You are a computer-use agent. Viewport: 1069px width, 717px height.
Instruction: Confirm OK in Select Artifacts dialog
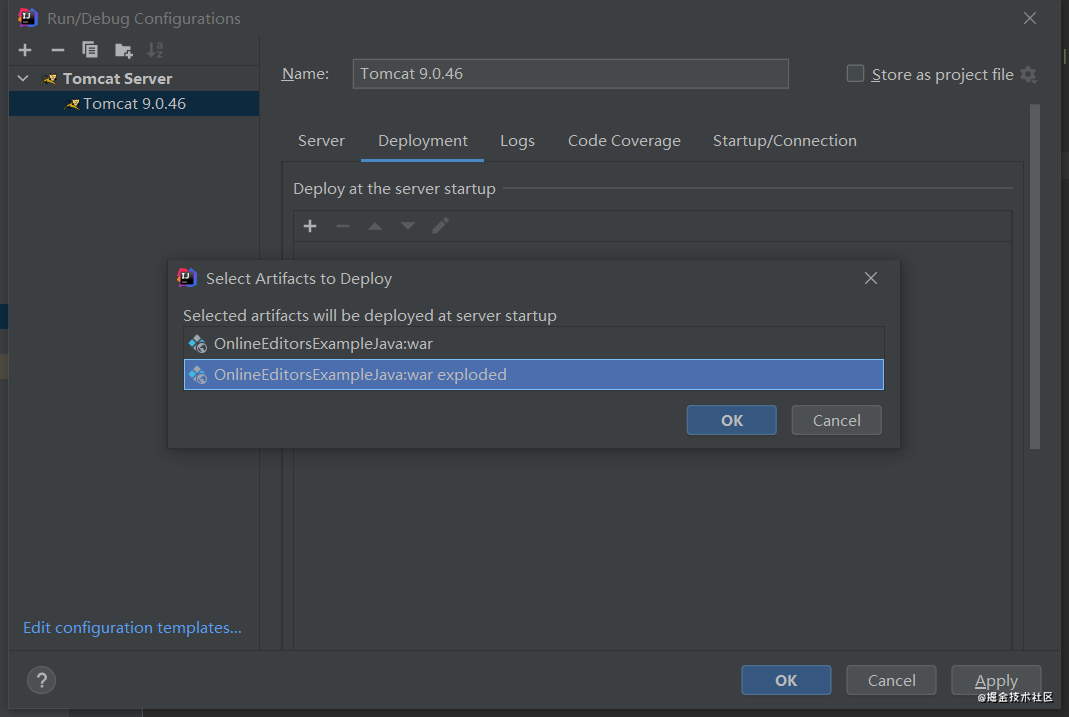[732, 421]
